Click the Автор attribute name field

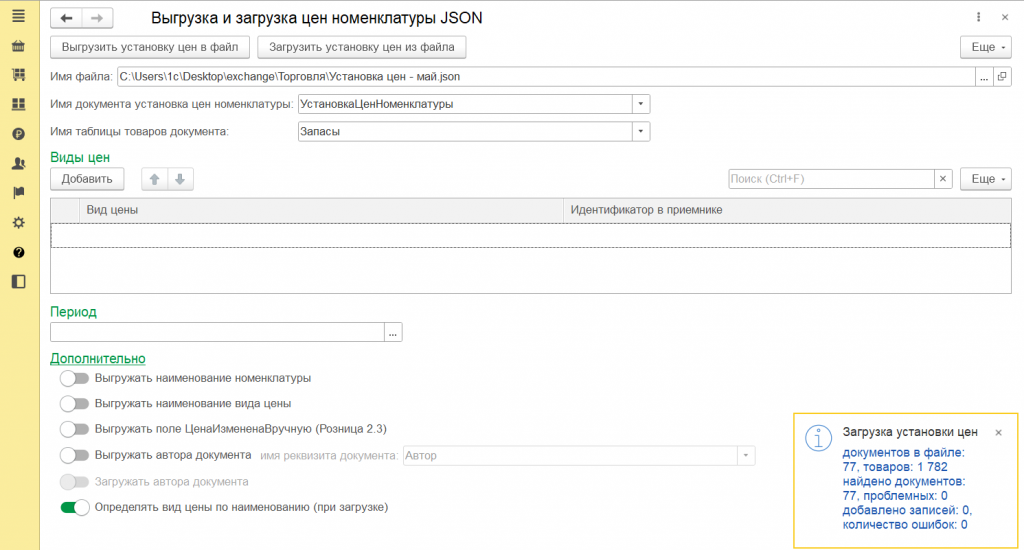[x=570, y=455]
